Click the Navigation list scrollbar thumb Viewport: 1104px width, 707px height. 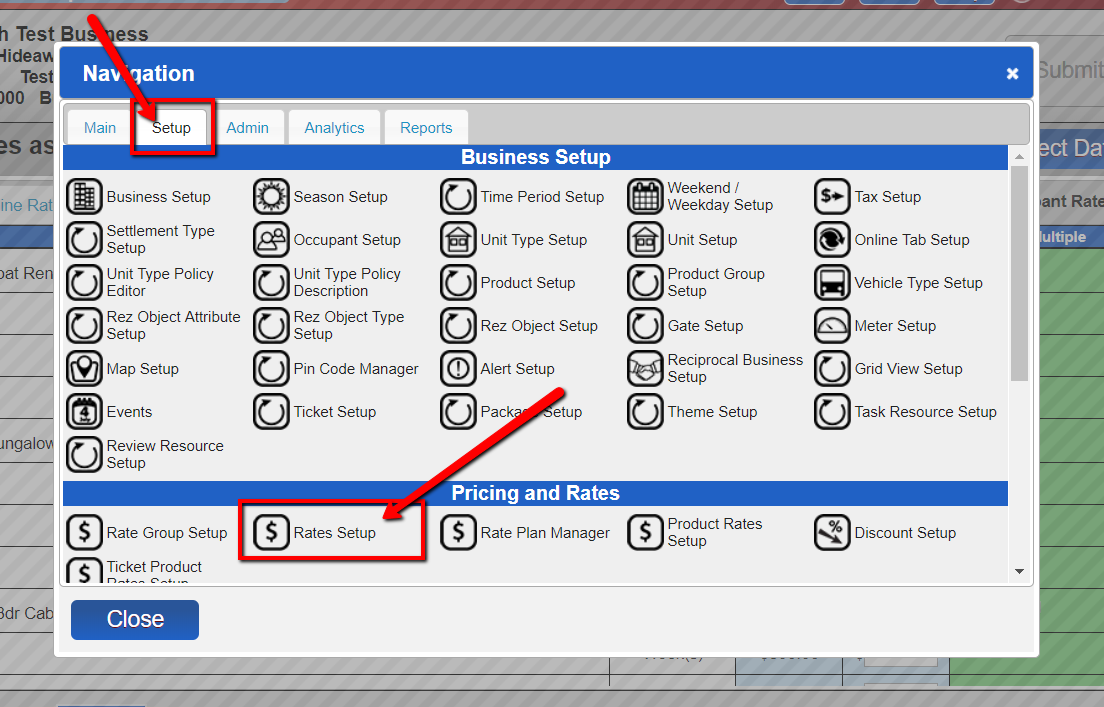1019,274
